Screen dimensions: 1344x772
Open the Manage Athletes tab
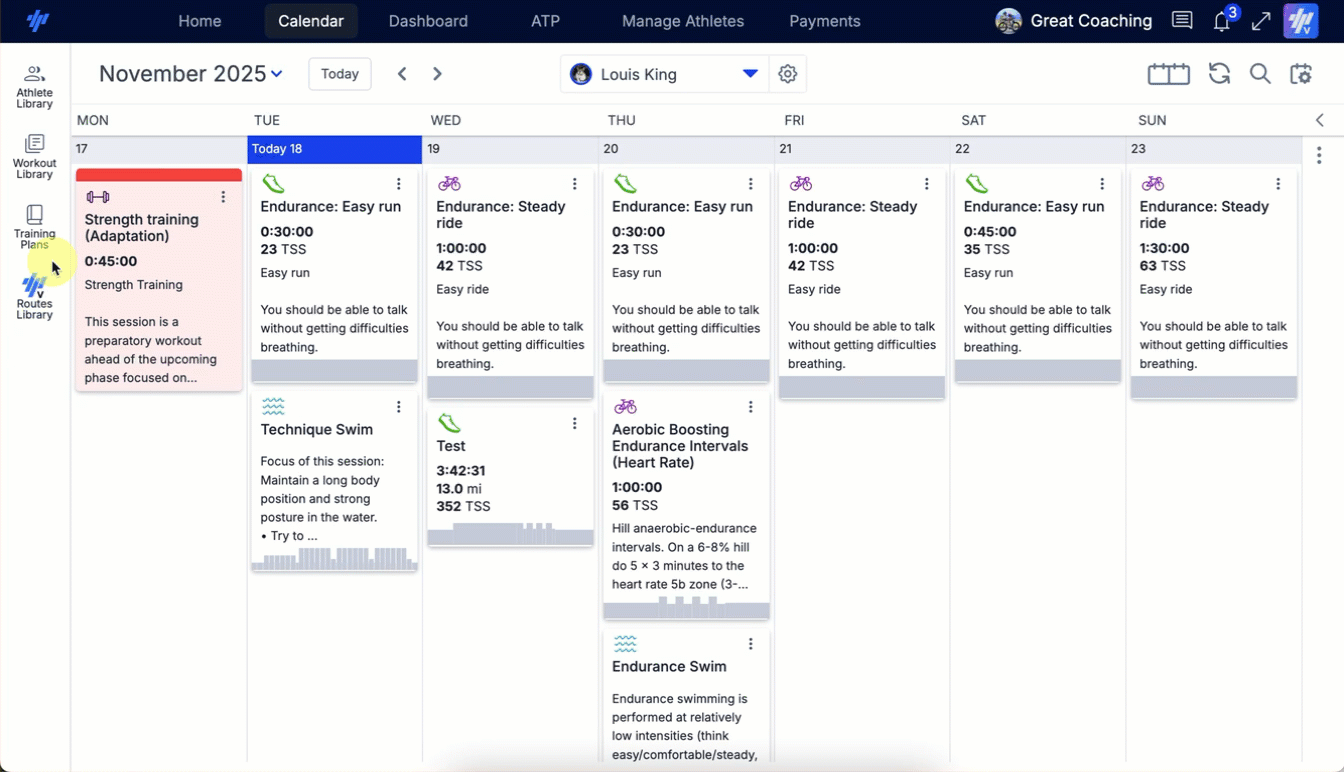coord(683,21)
